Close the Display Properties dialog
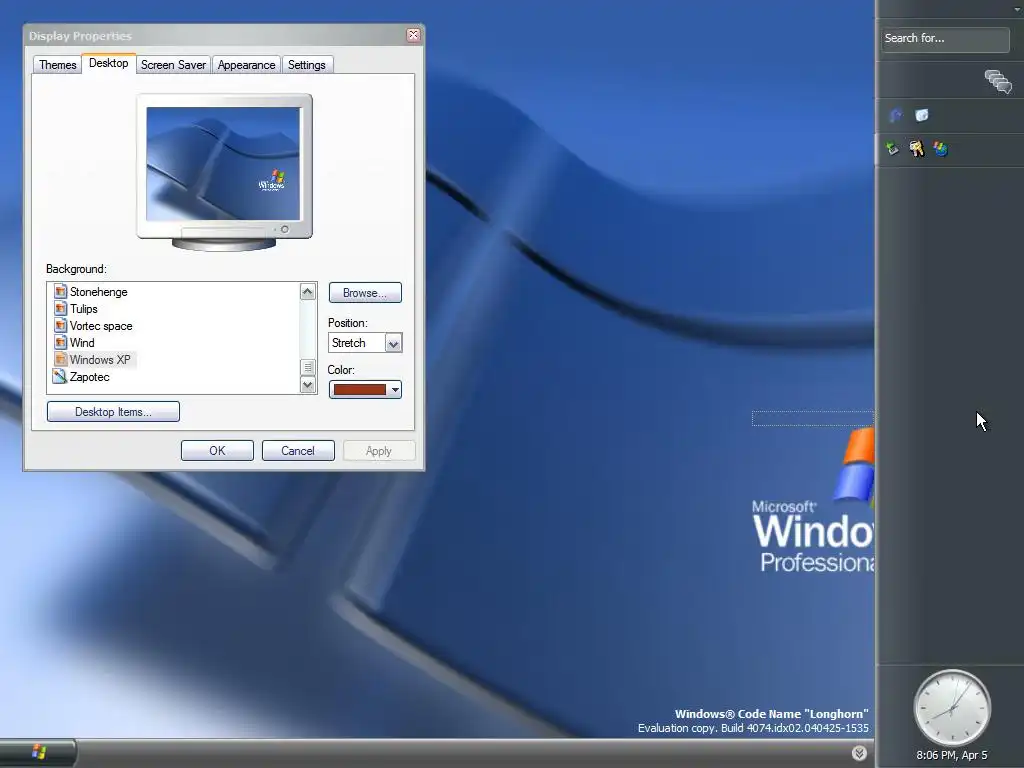 click(413, 35)
